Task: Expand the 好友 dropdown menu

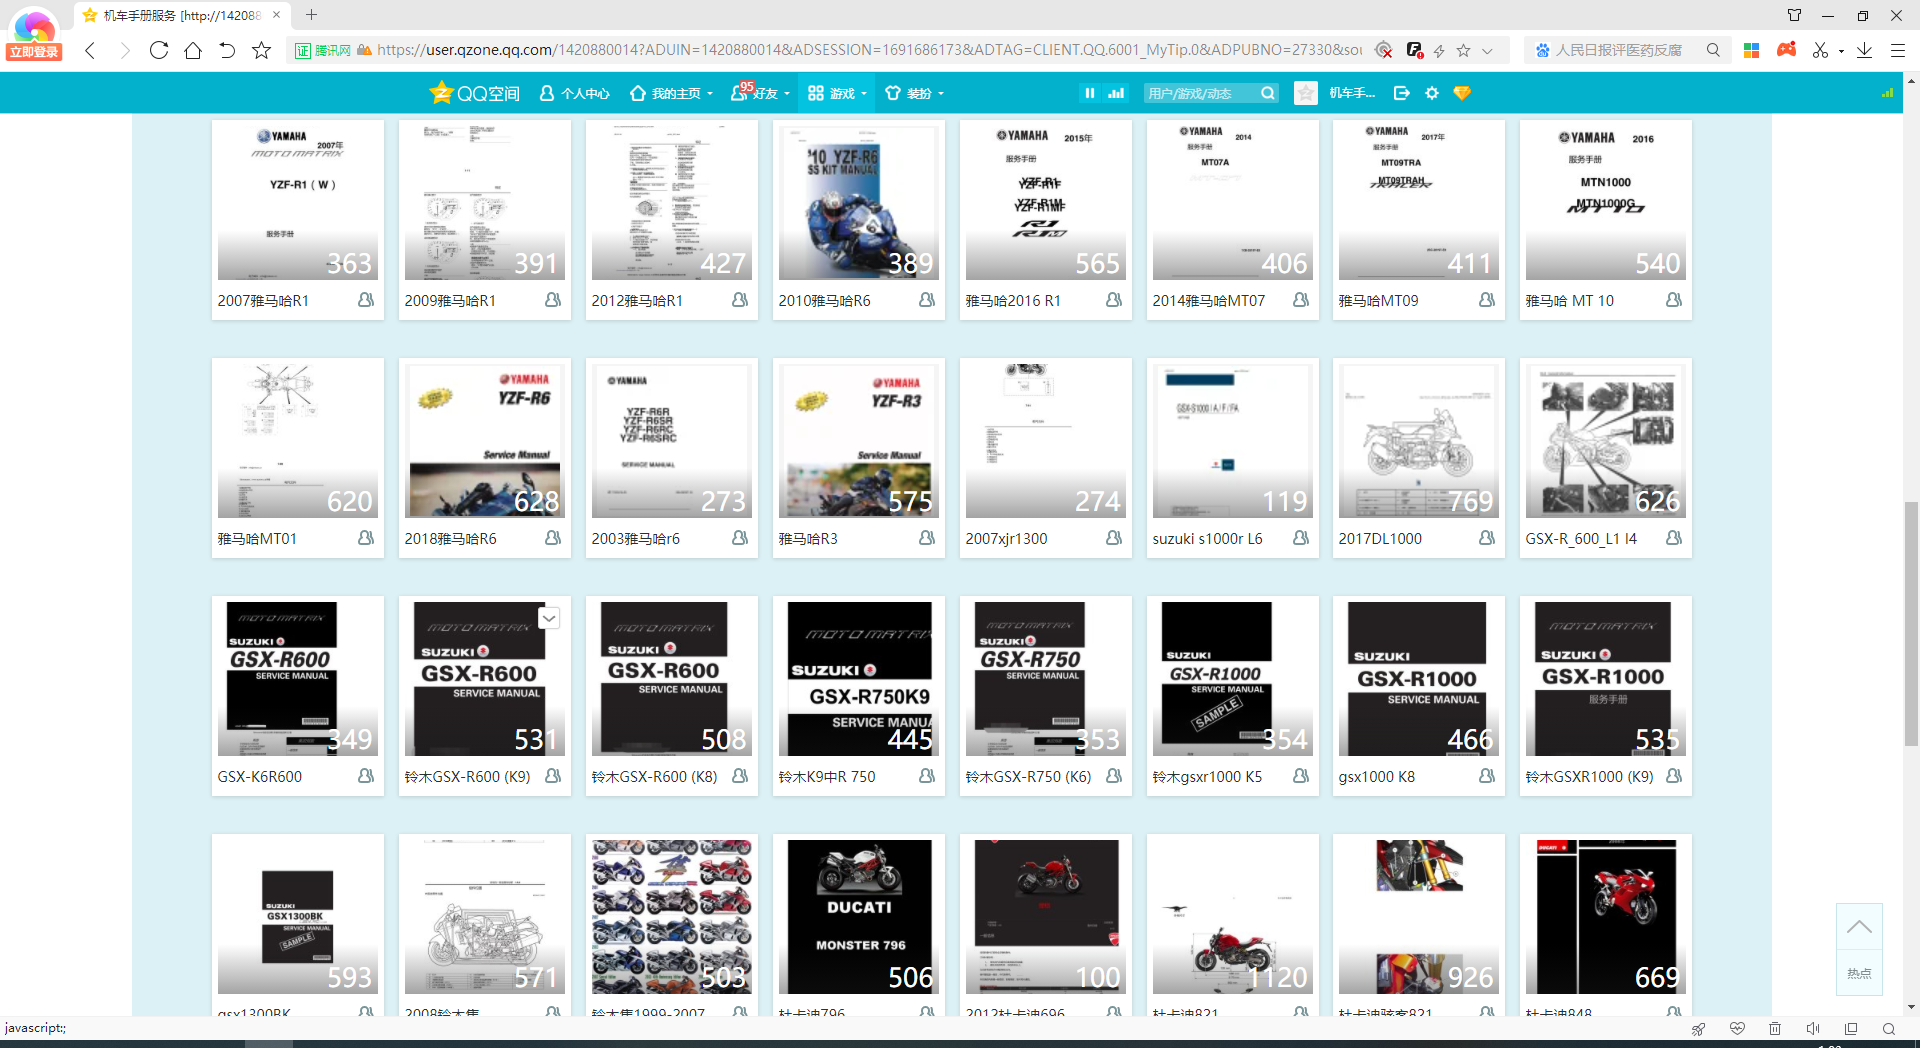Action: click(x=762, y=93)
